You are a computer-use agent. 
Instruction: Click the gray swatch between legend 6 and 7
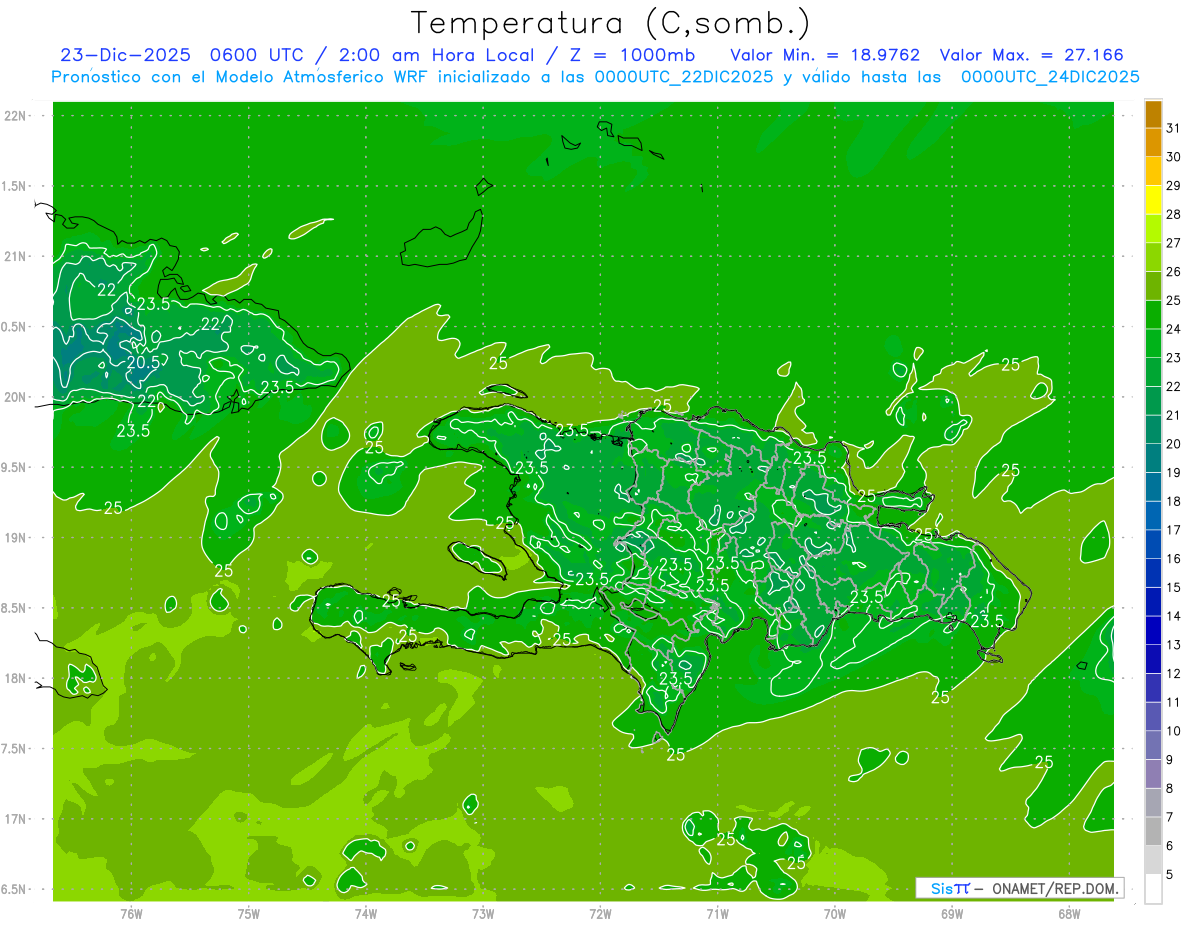(1153, 831)
